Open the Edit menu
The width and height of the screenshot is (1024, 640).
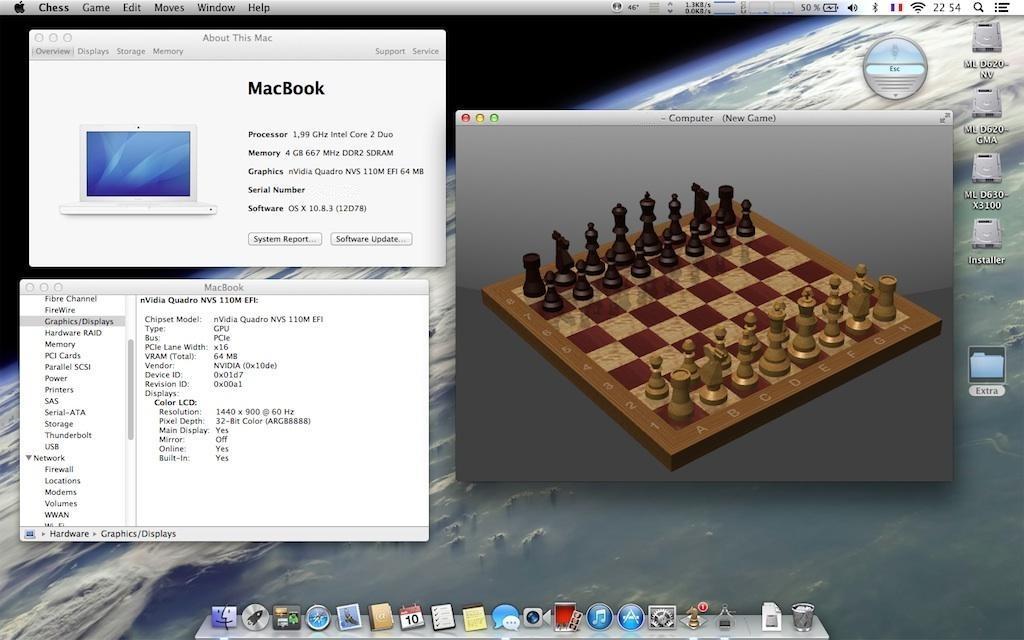(x=132, y=7)
